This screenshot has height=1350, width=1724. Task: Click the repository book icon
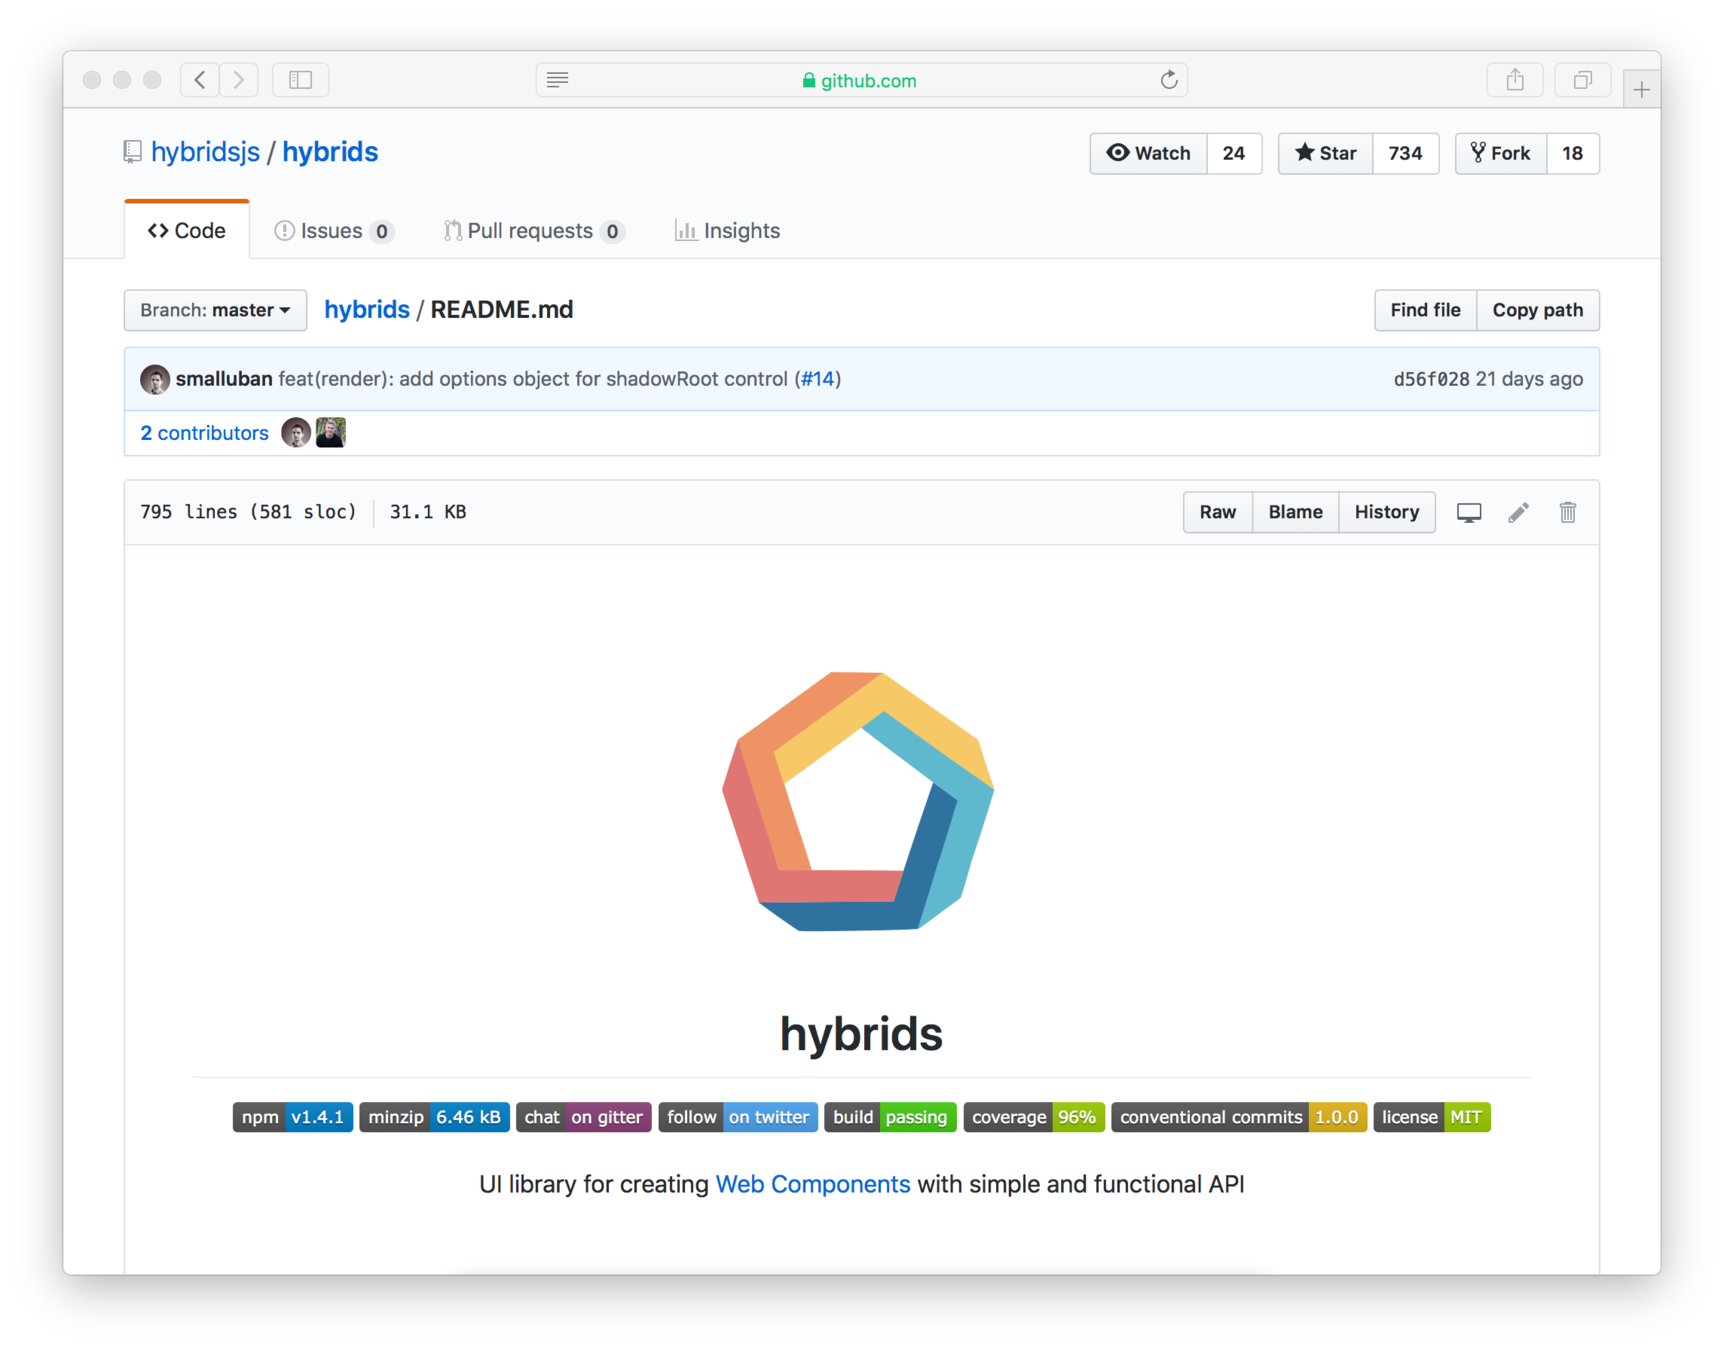pyautogui.click(x=133, y=152)
